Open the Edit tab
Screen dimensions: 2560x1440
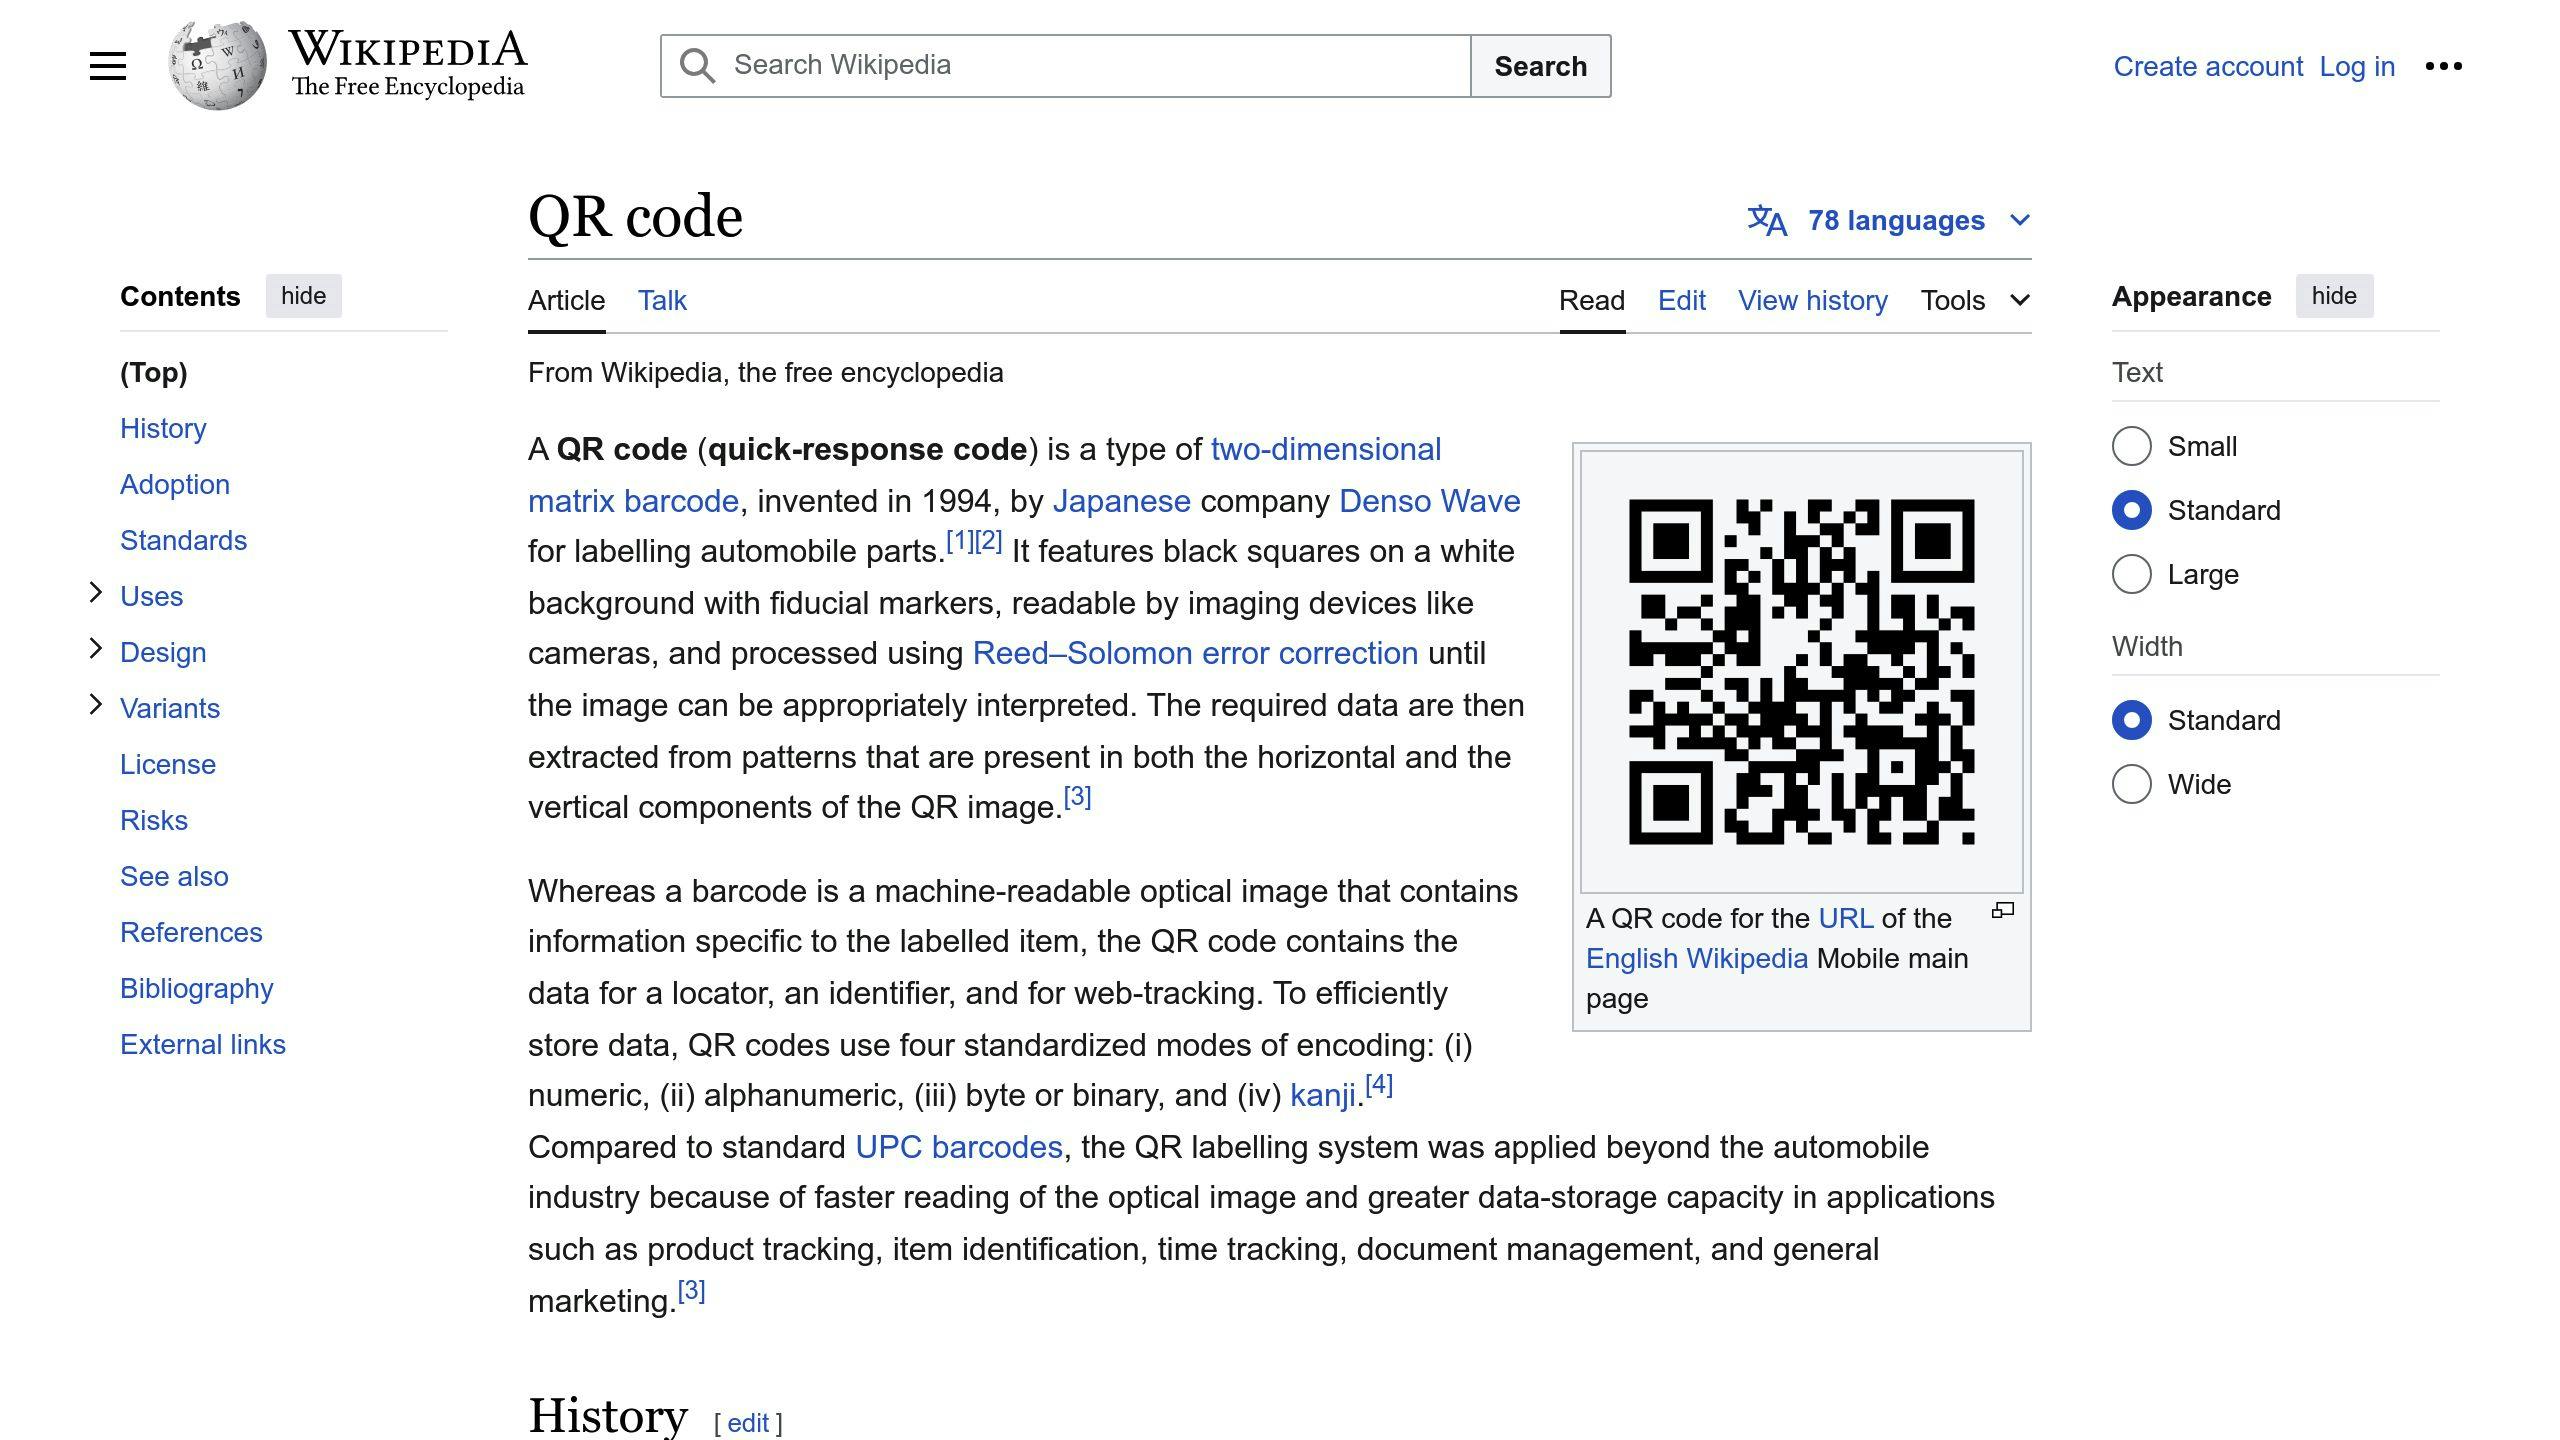click(1682, 300)
